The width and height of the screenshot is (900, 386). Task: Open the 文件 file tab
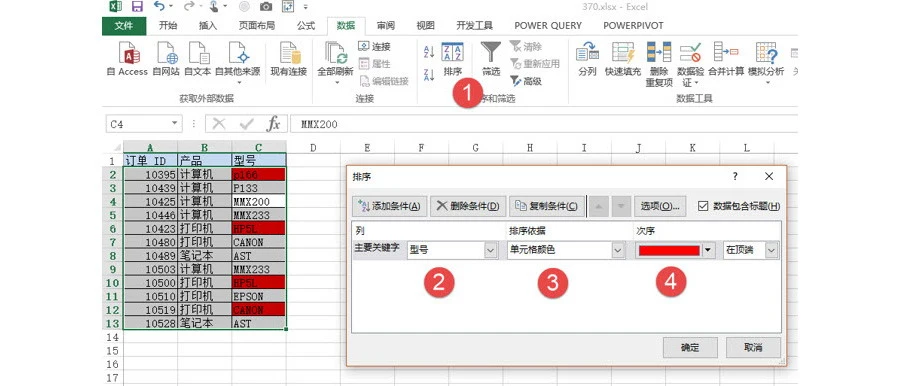tap(124, 26)
